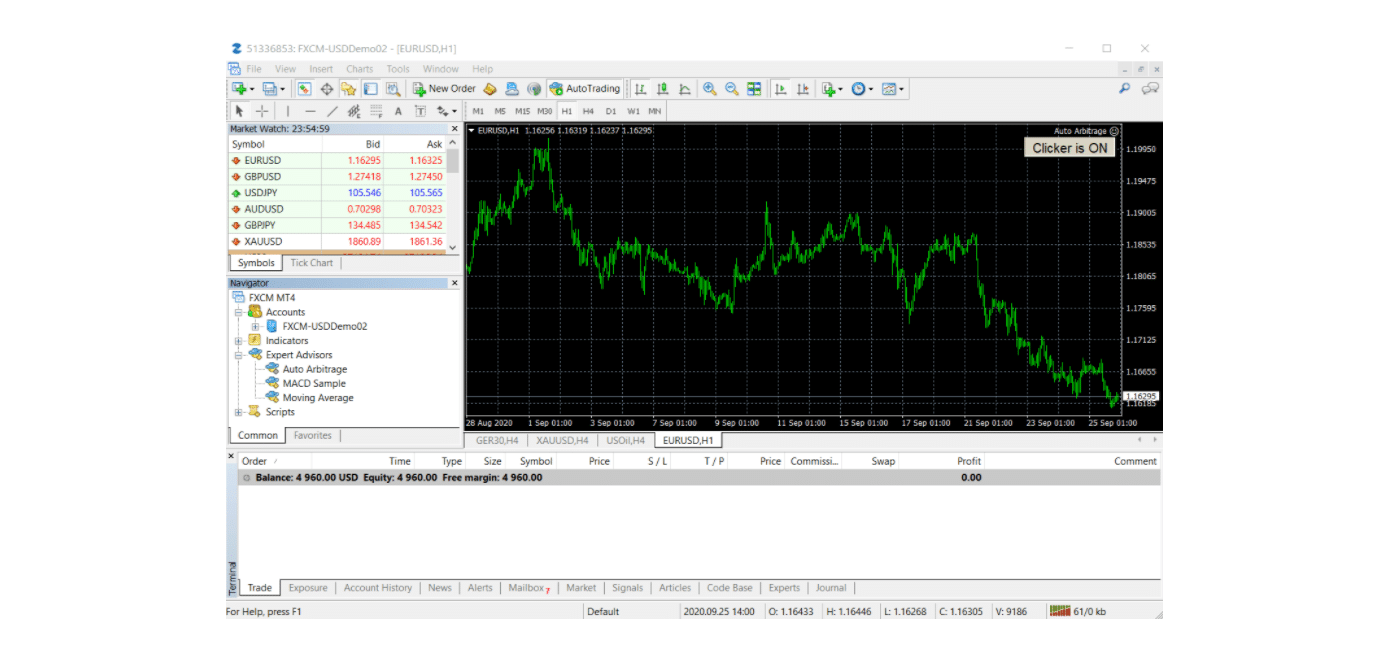Switch chart to Bar Chart icon
This screenshot has width=1391, height=649.
(640, 89)
